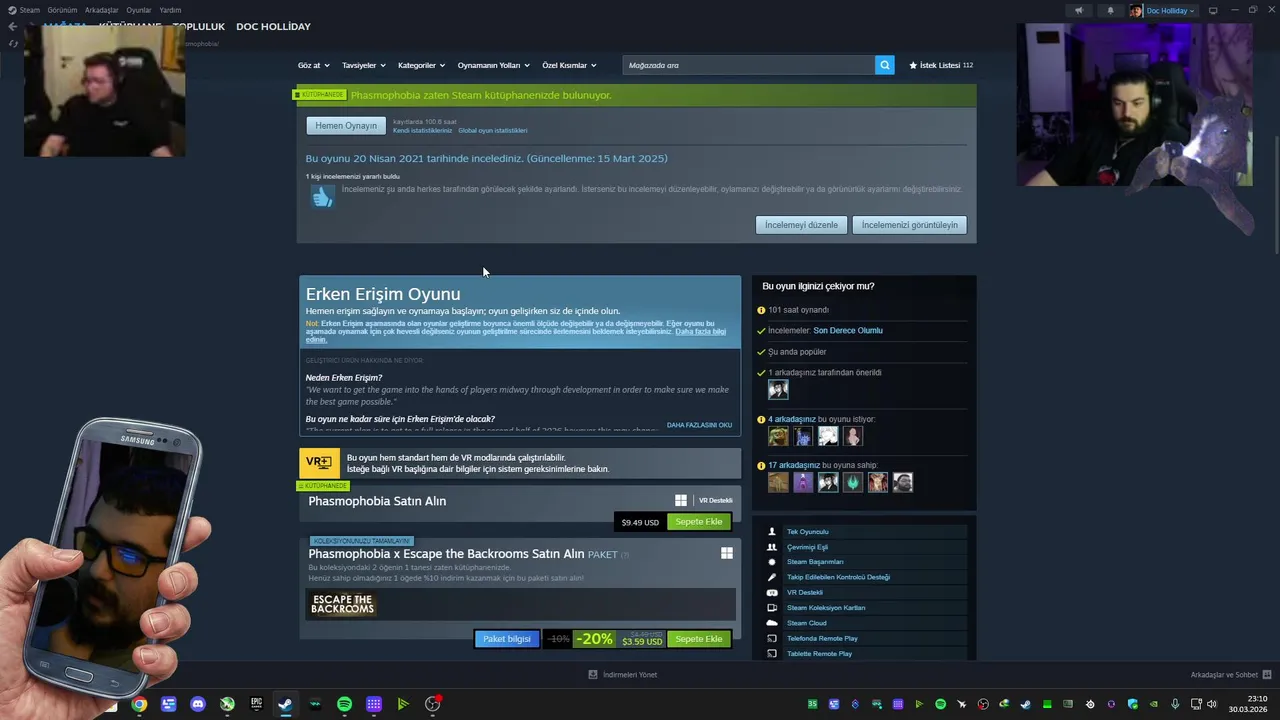
Task: Open the green Spotify taskbar icon
Action: coord(344,704)
